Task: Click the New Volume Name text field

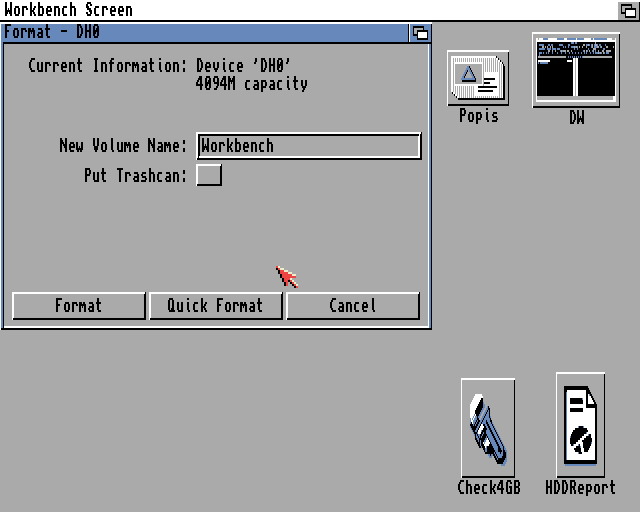Action: tap(308, 146)
